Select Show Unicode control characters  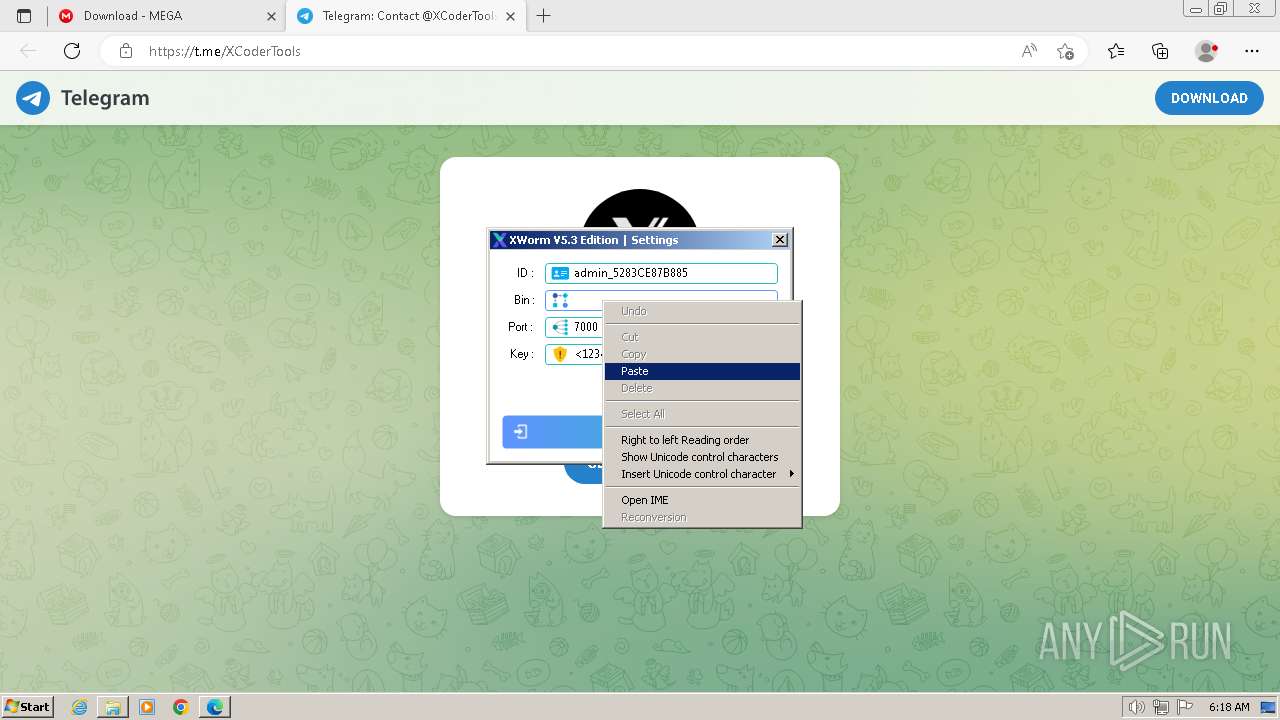click(x=702, y=457)
